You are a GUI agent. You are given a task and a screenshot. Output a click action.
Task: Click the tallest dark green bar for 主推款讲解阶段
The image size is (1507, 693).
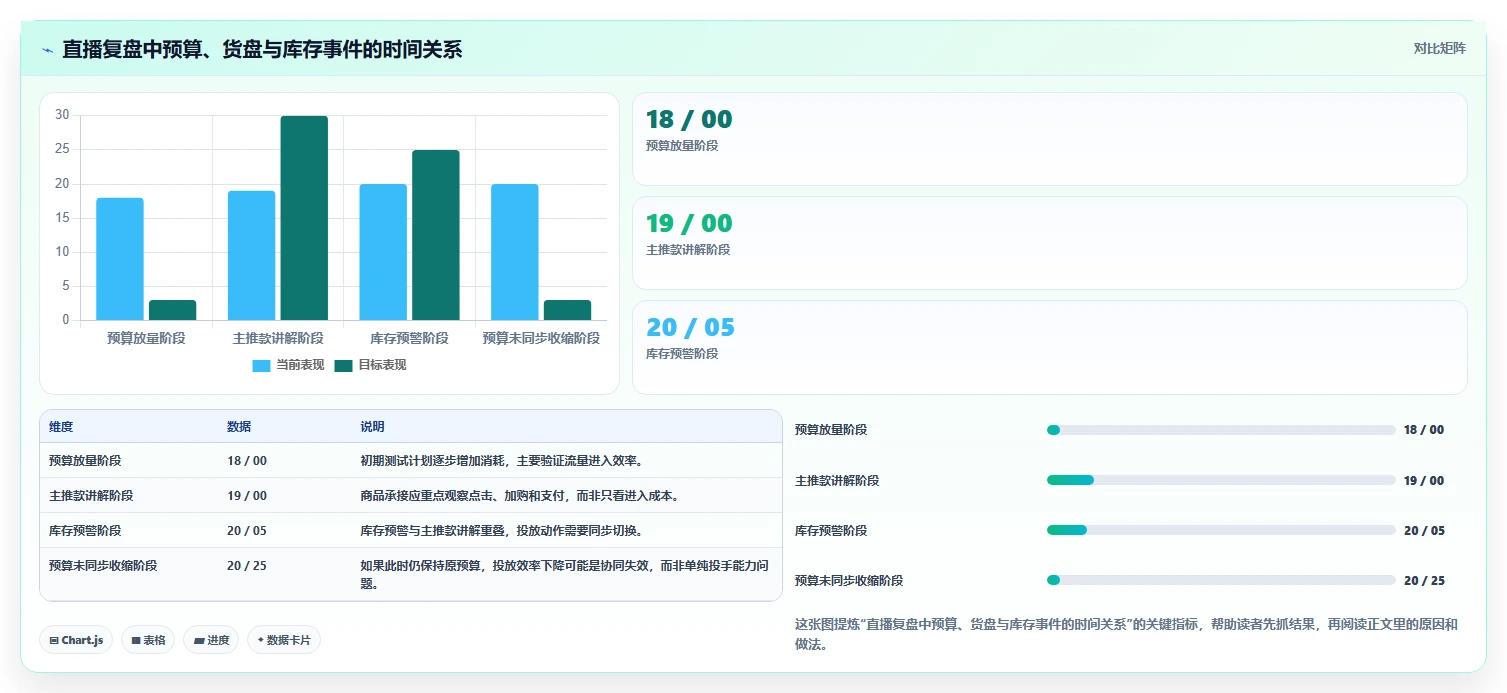click(x=304, y=218)
